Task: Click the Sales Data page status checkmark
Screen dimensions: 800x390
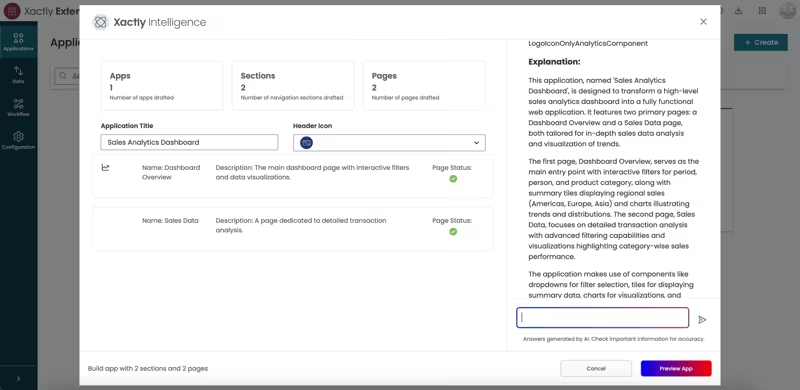Action: point(453,232)
